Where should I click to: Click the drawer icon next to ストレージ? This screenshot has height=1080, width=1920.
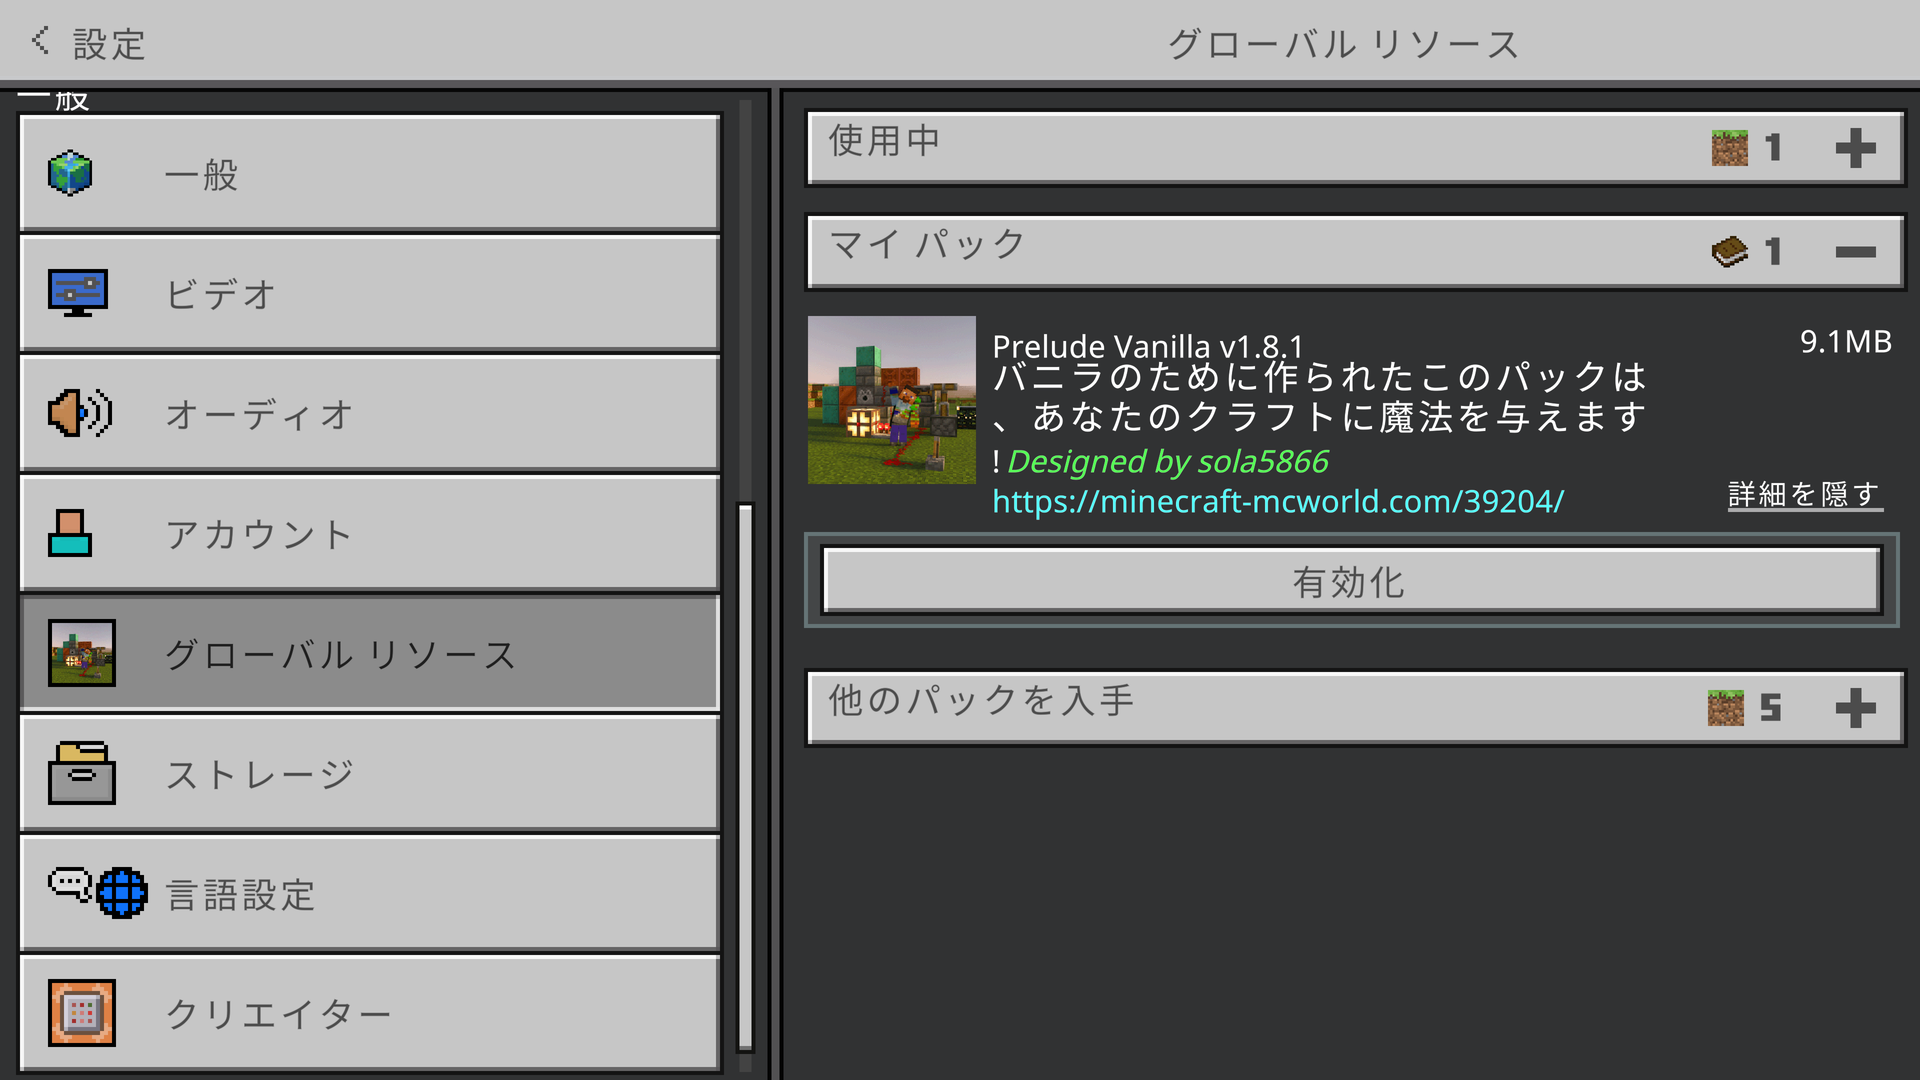(84, 773)
